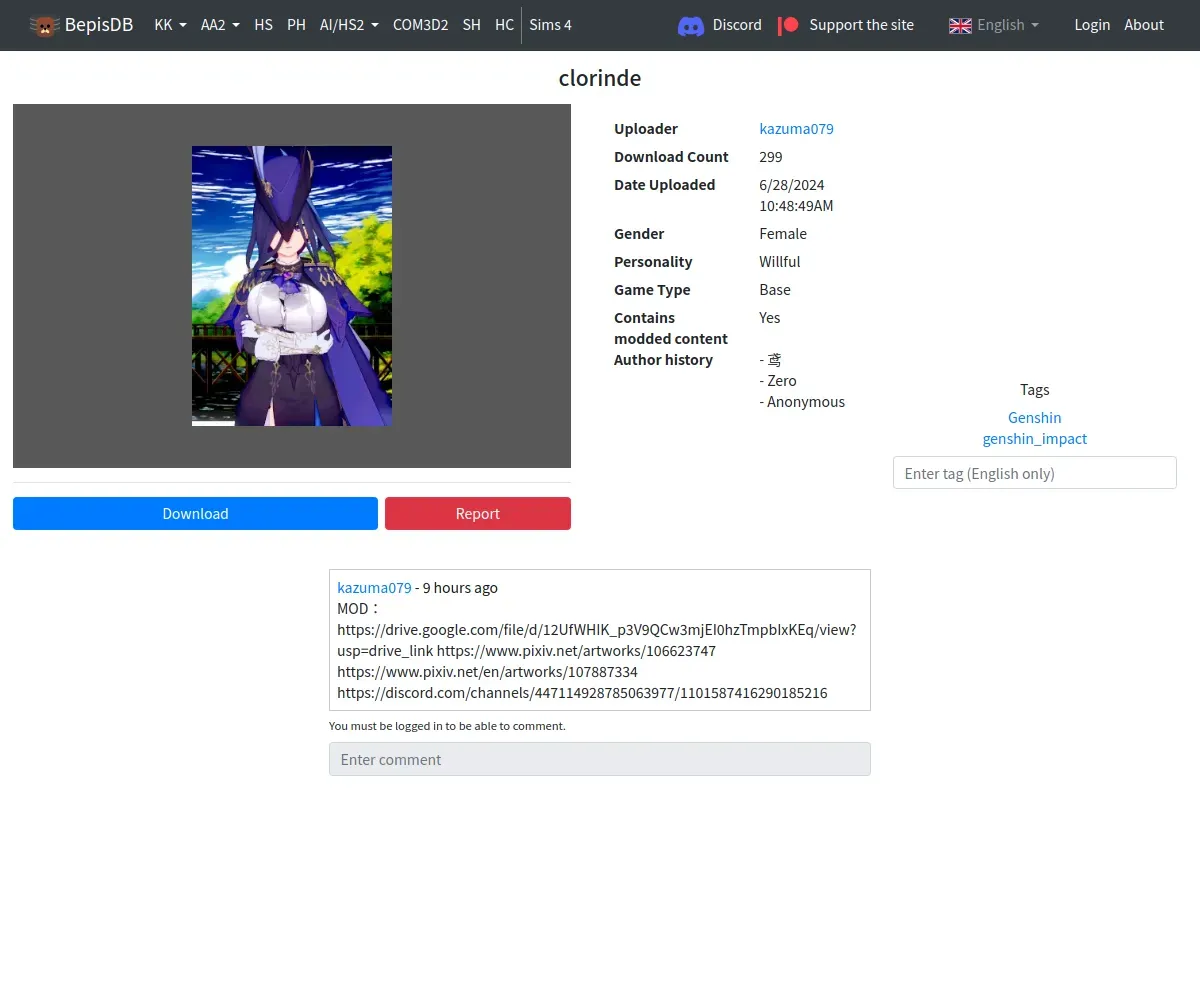
Task: Click the BepisDB logo icon
Action: pos(44,25)
